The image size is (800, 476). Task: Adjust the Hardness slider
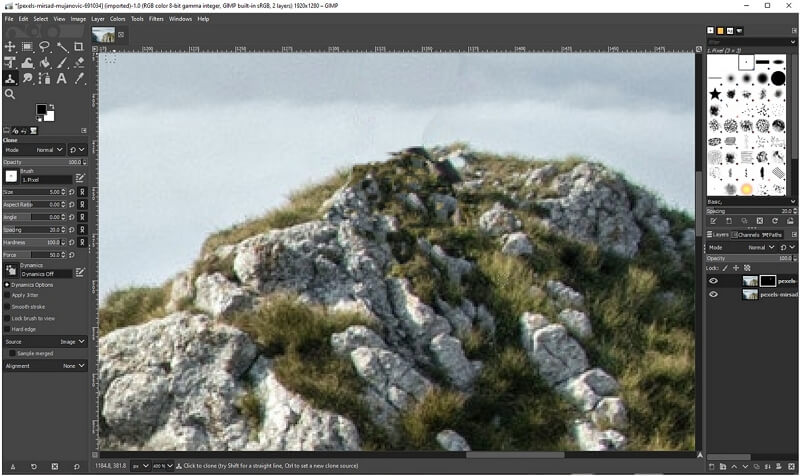[x=35, y=243]
